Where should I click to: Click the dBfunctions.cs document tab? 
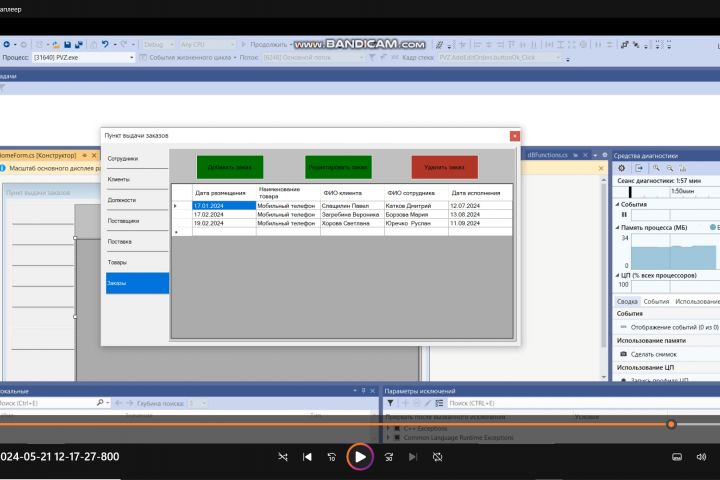tap(547, 155)
